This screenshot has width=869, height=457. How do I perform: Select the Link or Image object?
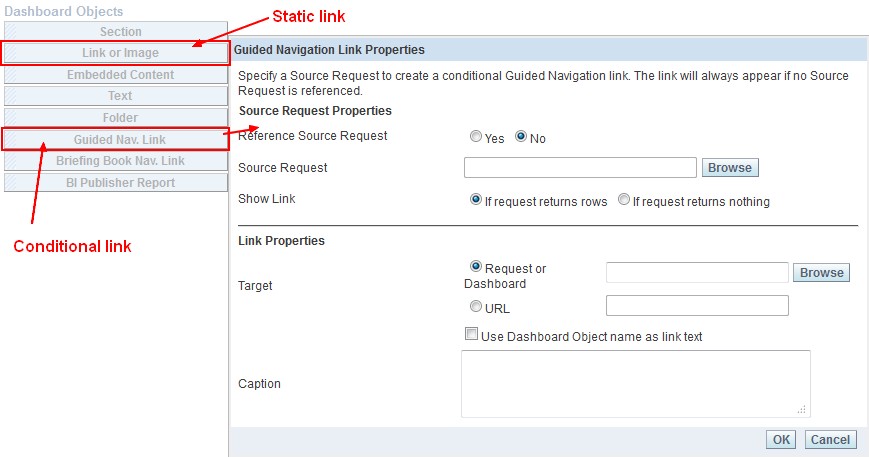[x=120, y=53]
